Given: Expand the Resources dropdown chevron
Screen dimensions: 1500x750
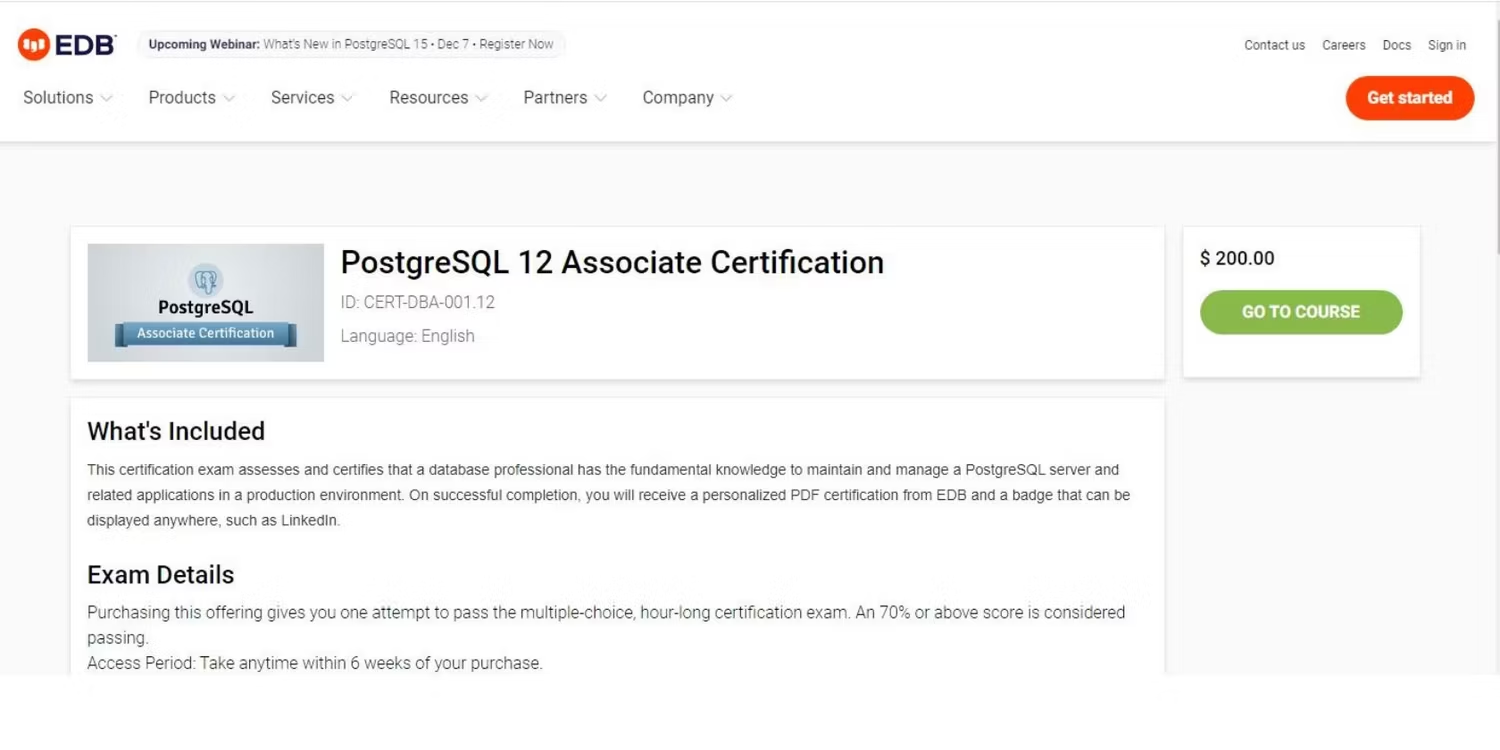Looking at the screenshot, I should point(481,98).
